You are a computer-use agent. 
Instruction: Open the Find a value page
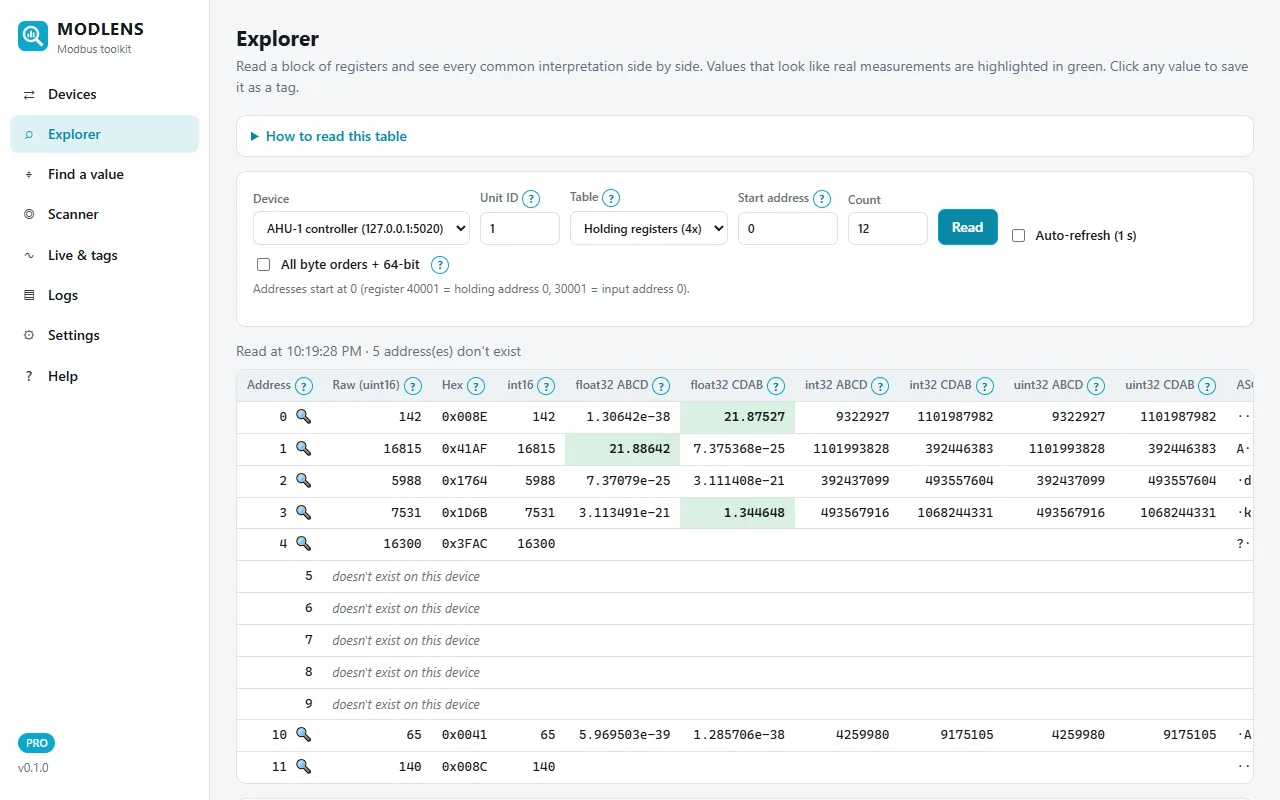click(x=104, y=174)
